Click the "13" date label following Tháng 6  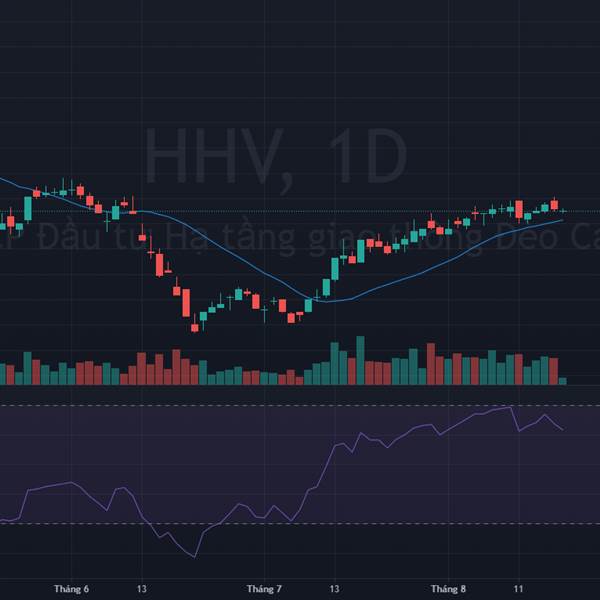coord(142,589)
